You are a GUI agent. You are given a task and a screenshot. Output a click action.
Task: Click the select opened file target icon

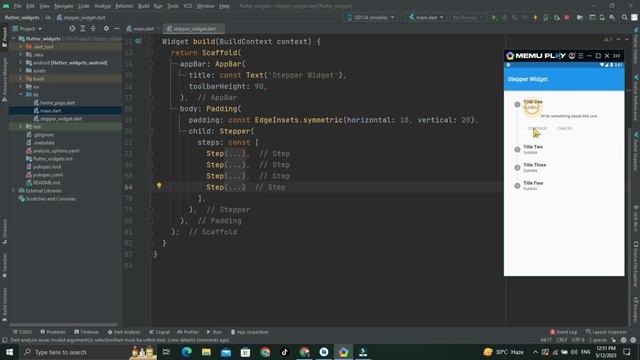point(72,29)
